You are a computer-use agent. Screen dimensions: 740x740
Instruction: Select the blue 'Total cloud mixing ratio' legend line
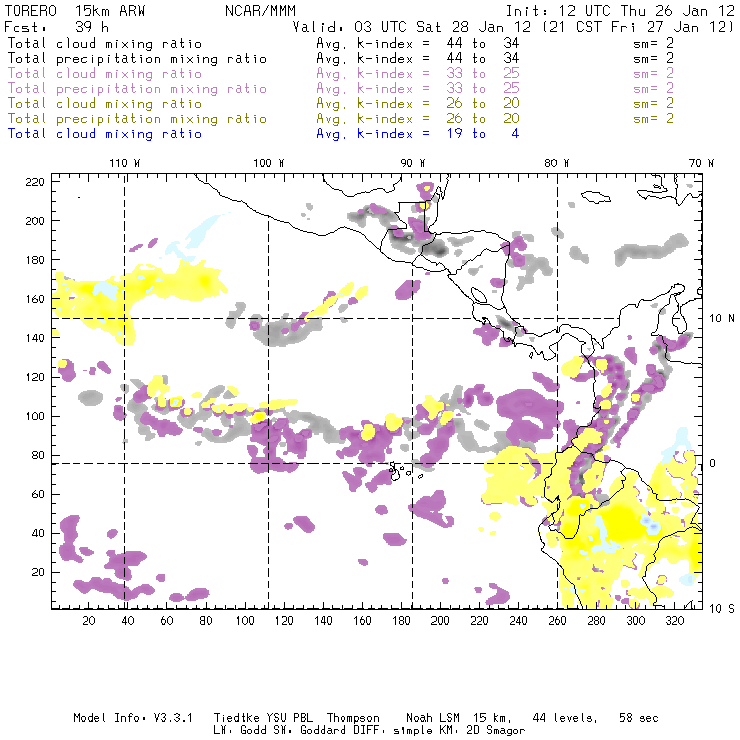pyautogui.click(x=105, y=134)
